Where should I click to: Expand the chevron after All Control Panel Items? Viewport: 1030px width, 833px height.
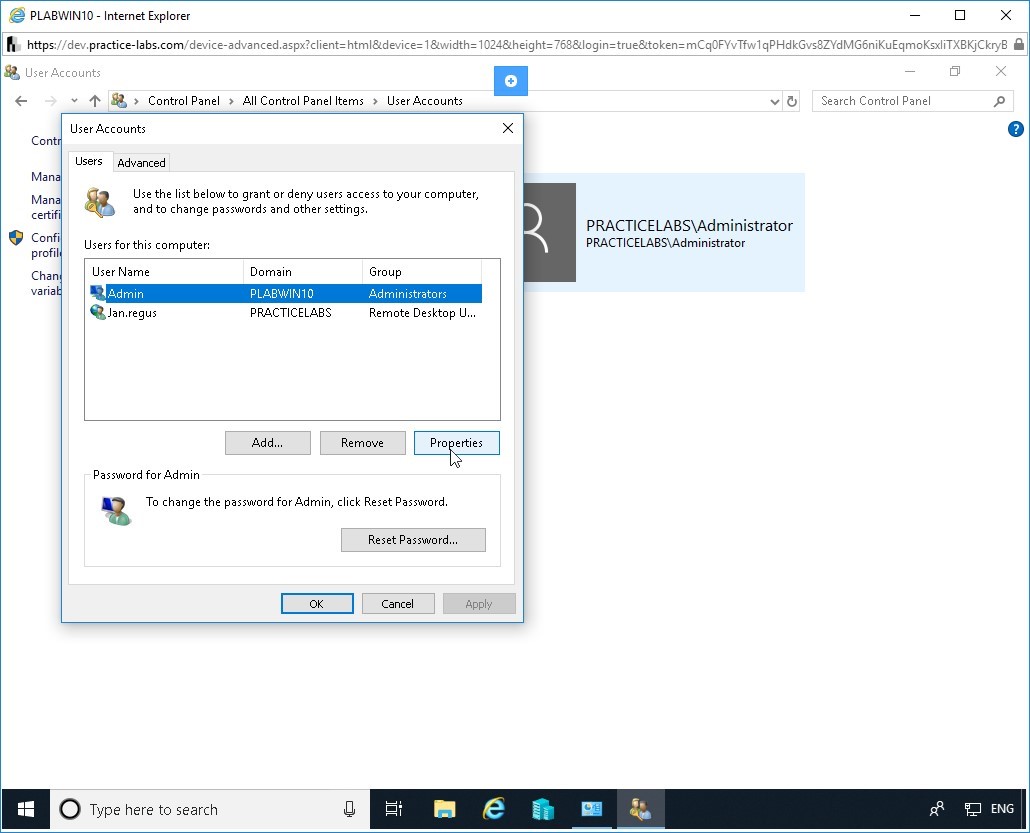tap(375, 101)
